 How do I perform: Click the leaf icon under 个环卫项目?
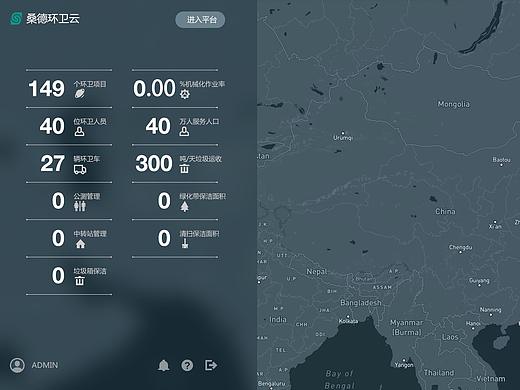pos(79,94)
